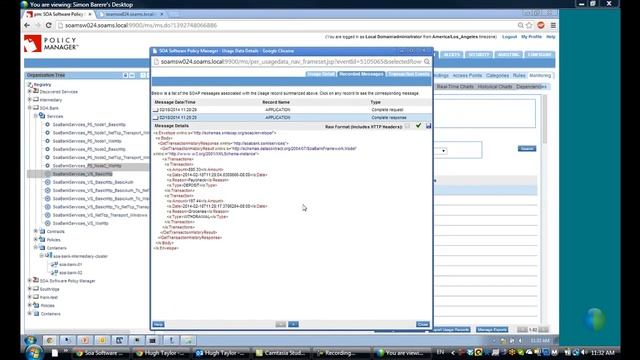Collapse Services folder node
640x360 pixels.
point(36,116)
